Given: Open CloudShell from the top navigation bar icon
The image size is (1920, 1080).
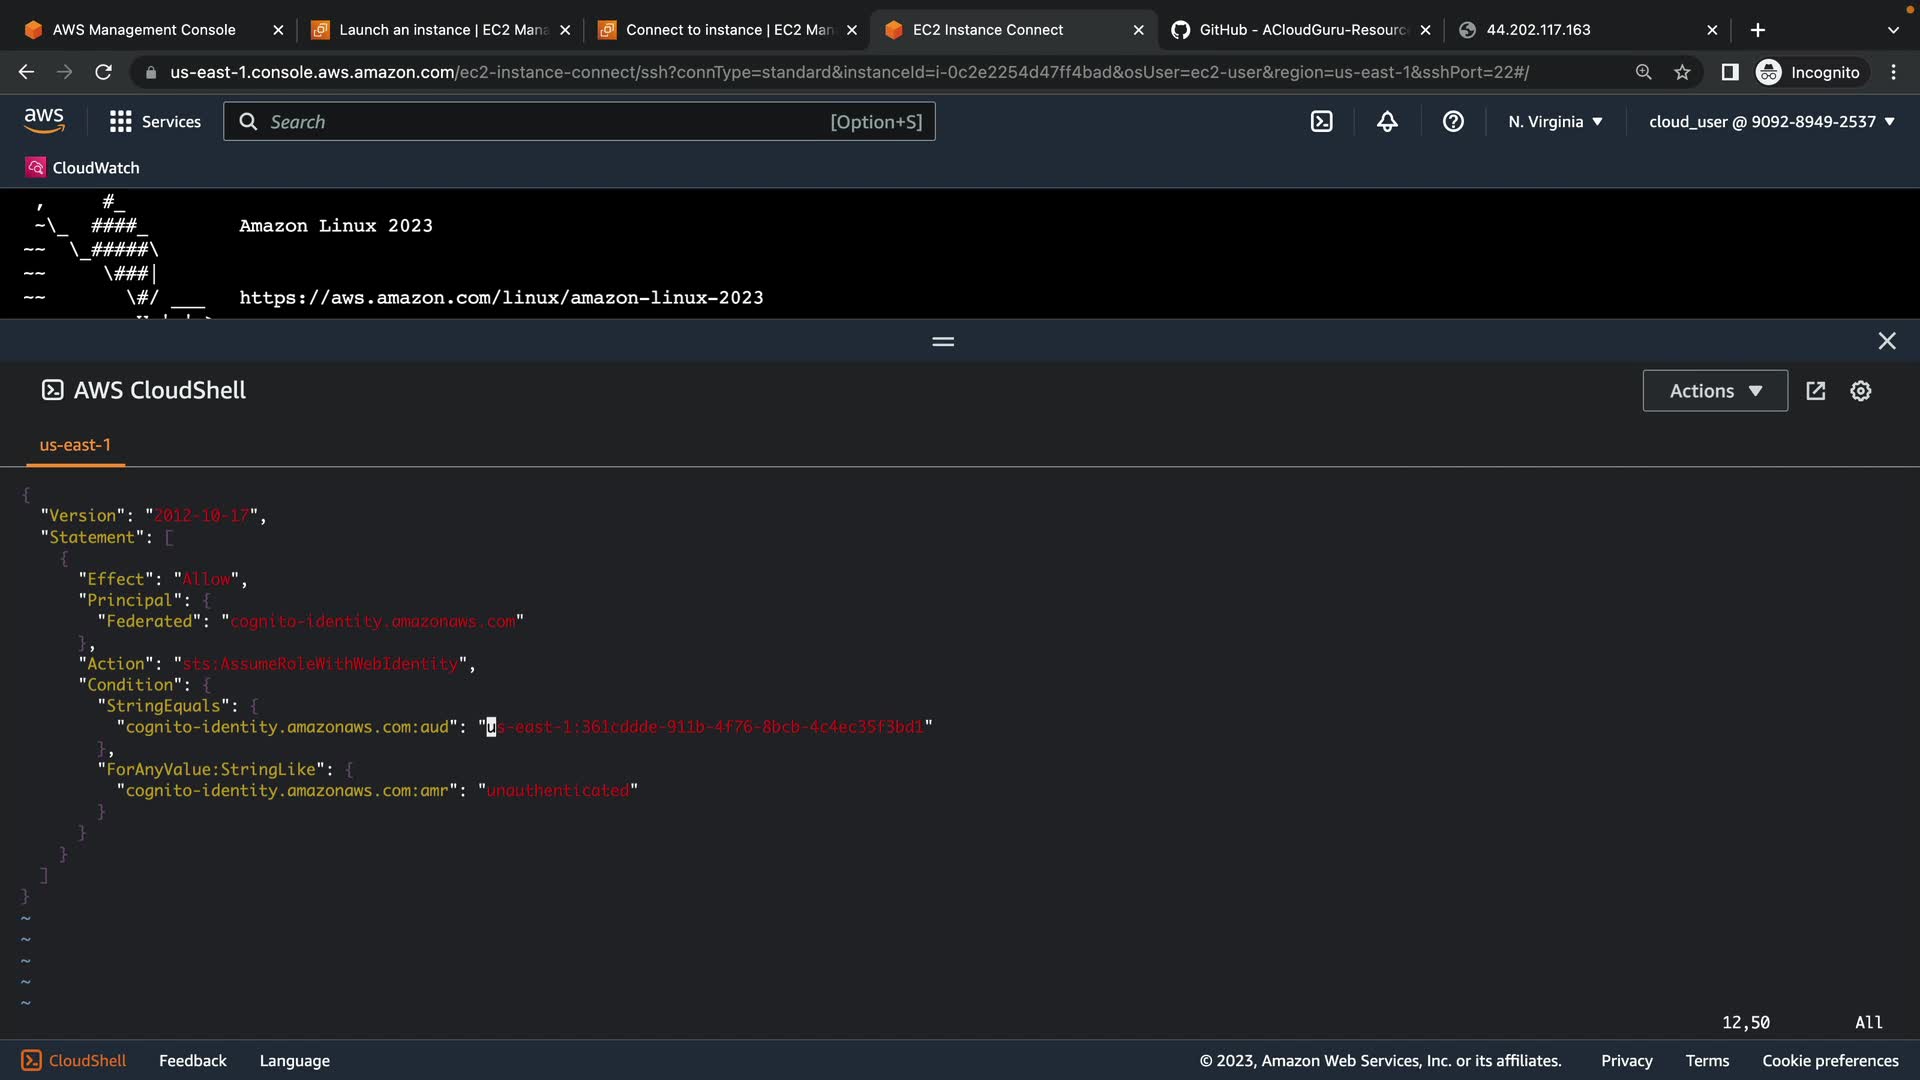Looking at the screenshot, I should tap(1321, 122).
